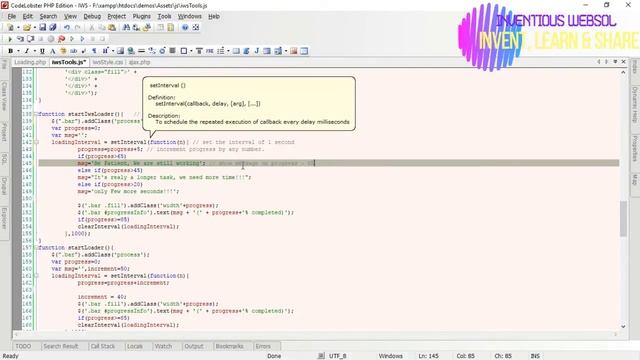The height and width of the screenshot is (360, 640).
Task: Click the red breakpoint icon in debug toolbar
Action: tap(61, 39)
